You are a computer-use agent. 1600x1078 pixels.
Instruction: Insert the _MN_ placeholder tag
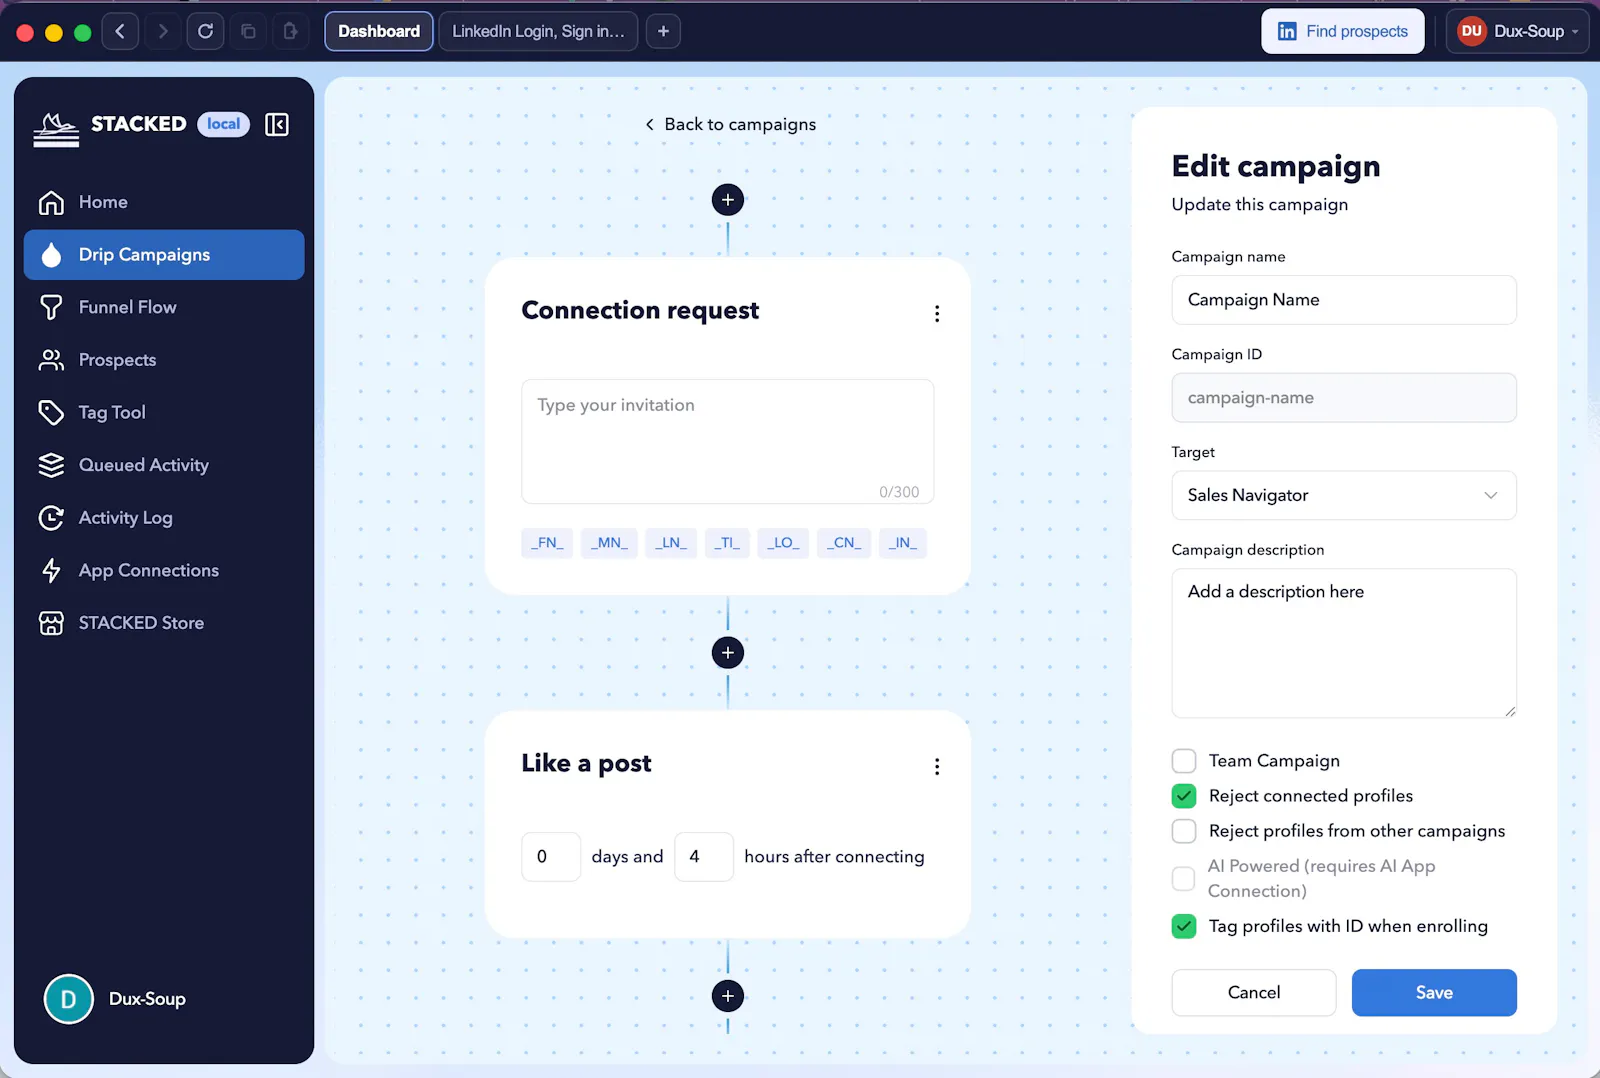coord(609,543)
